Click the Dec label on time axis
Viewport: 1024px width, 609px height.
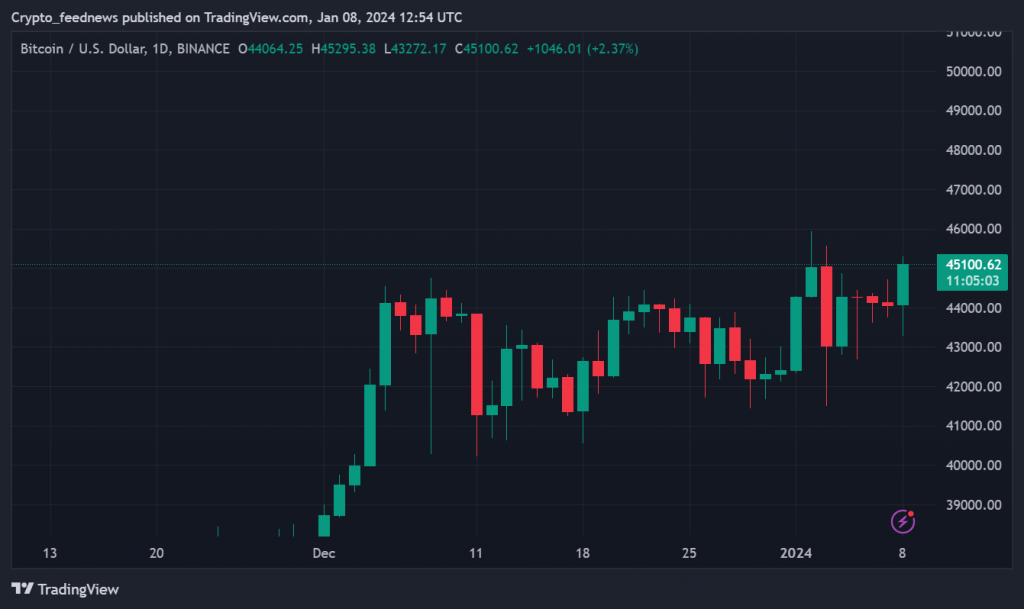[323, 553]
